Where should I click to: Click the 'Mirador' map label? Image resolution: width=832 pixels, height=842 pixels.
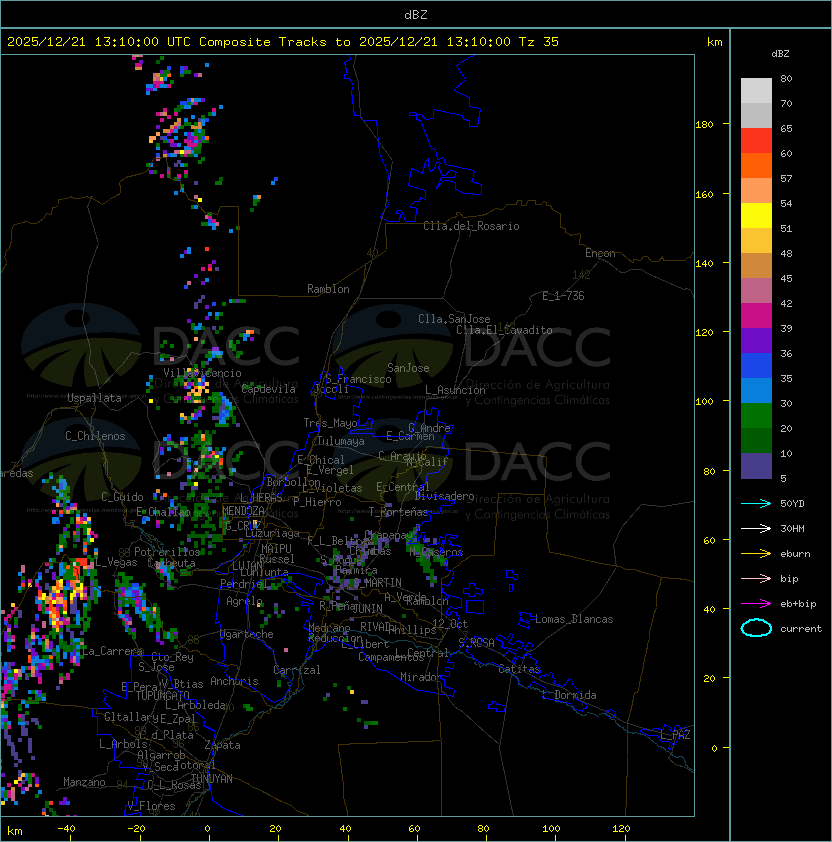click(421, 677)
